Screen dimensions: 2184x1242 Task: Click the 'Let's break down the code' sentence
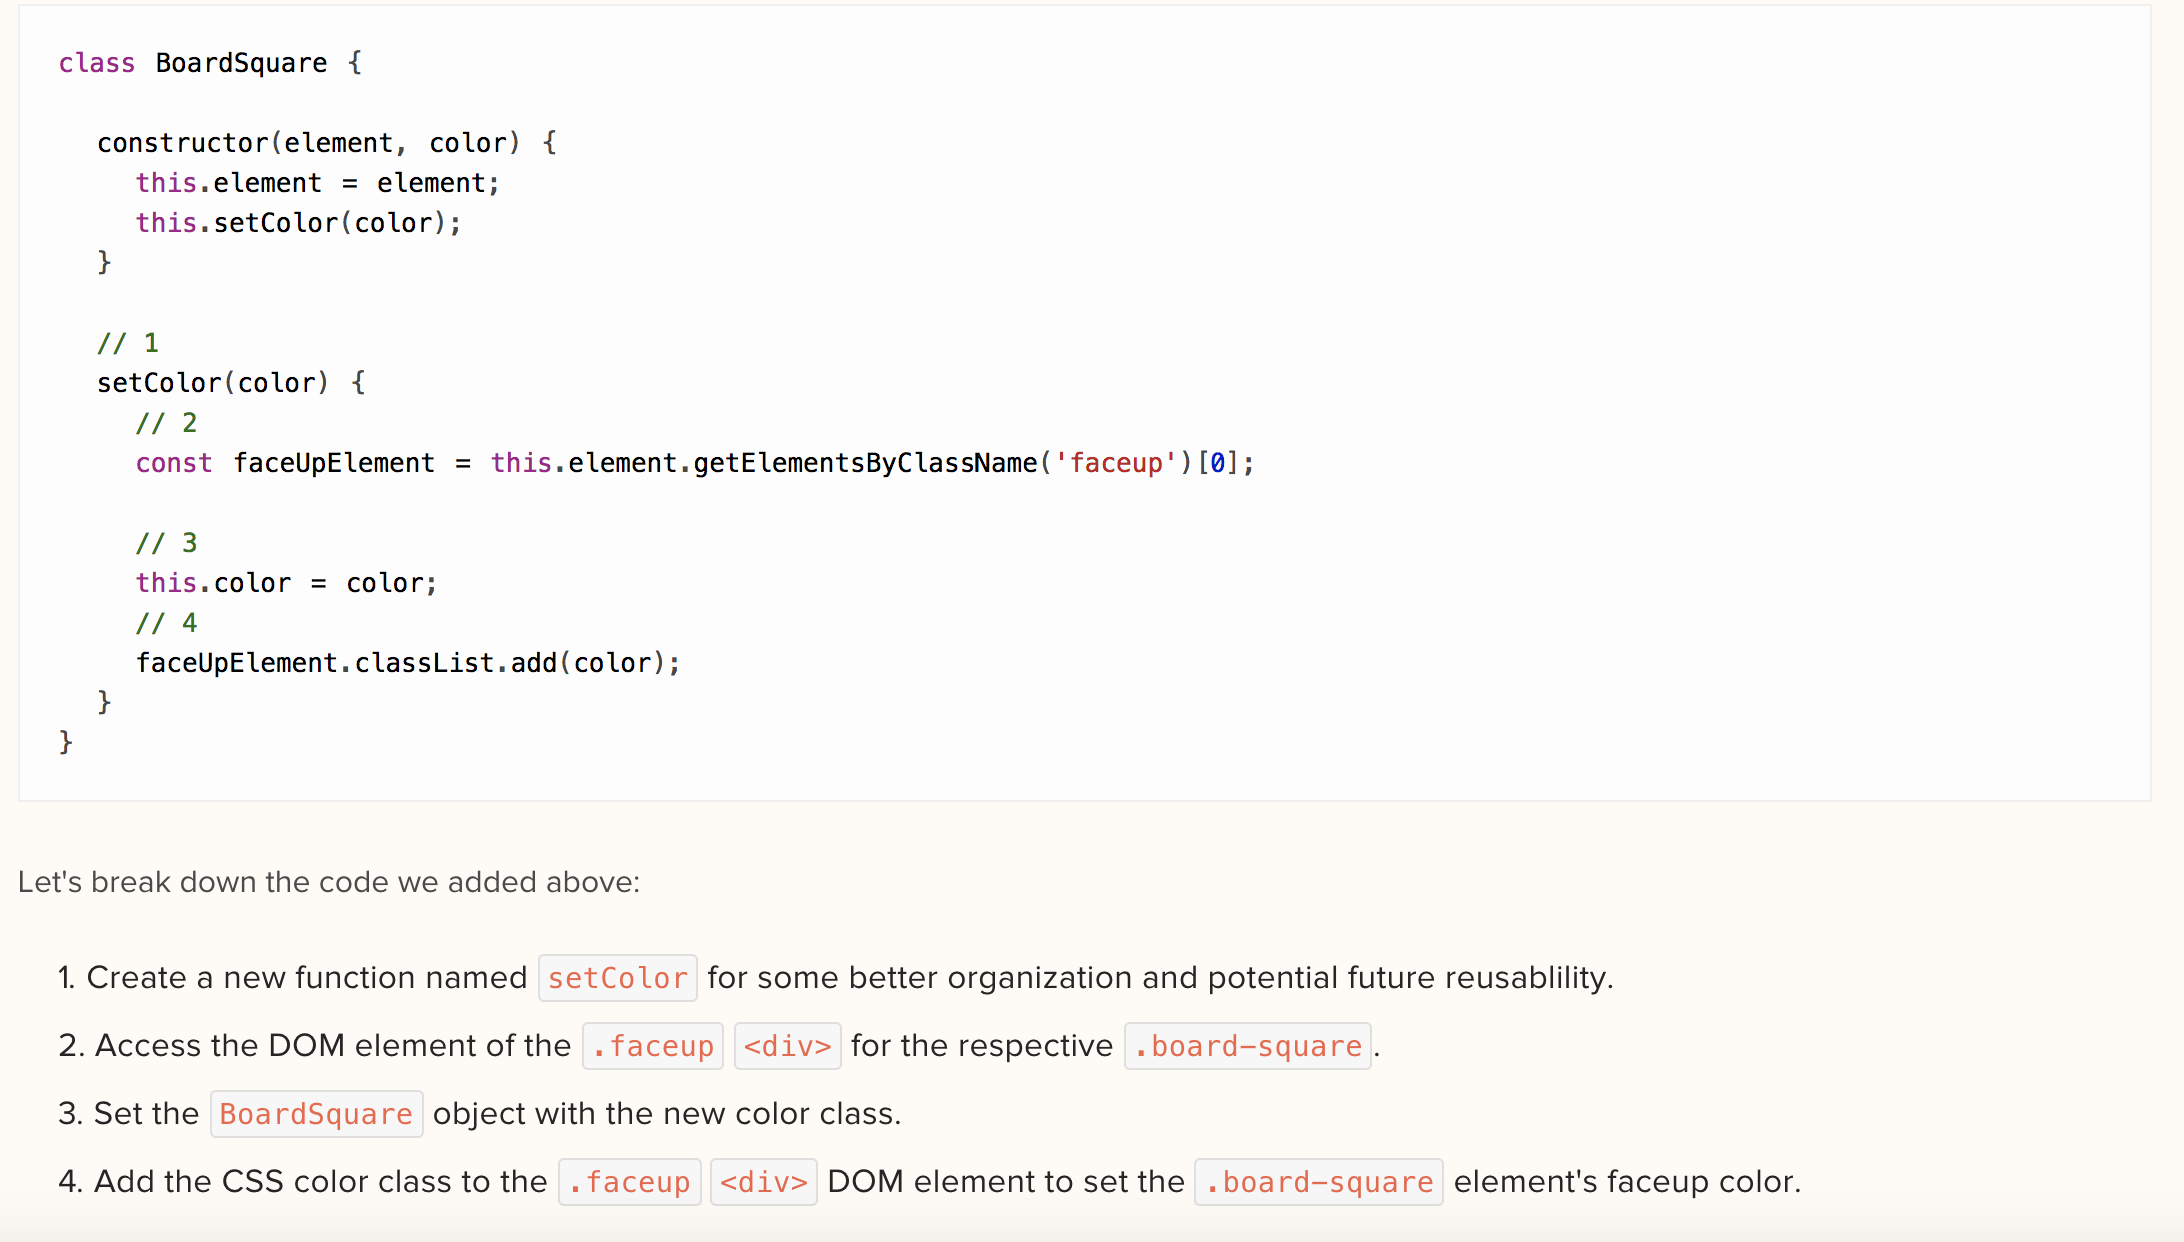tap(329, 882)
